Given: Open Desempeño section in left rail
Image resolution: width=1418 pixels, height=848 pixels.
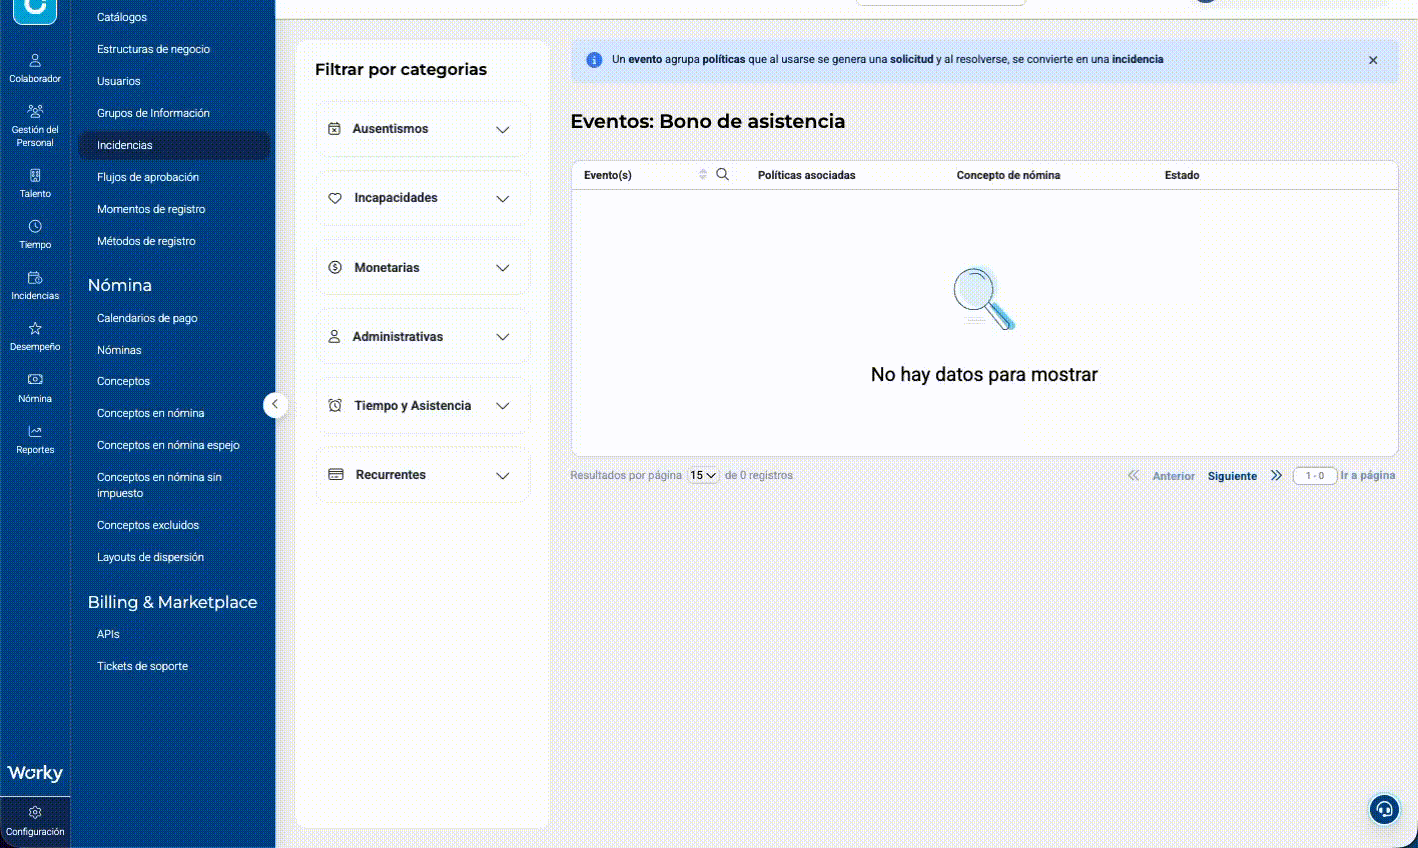Looking at the screenshot, I should tap(35, 336).
